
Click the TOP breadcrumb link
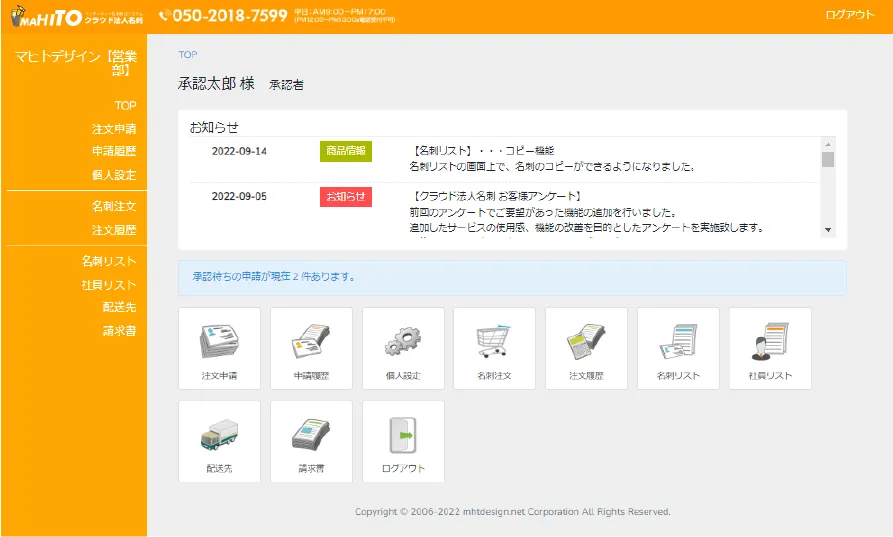(x=187, y=55)
